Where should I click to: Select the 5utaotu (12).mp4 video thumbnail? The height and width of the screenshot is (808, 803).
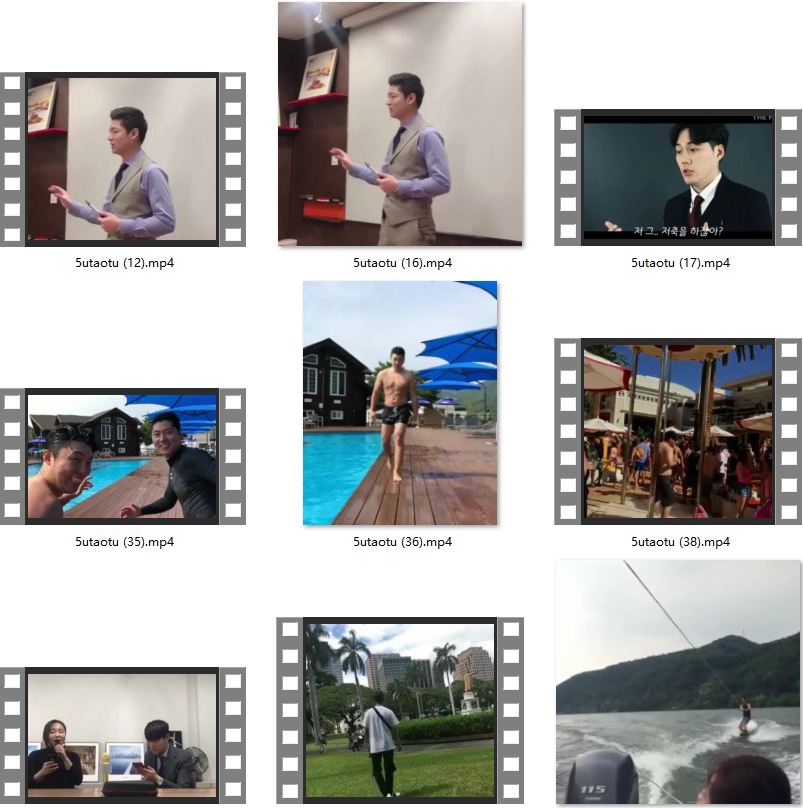click(x=122, y=159)
